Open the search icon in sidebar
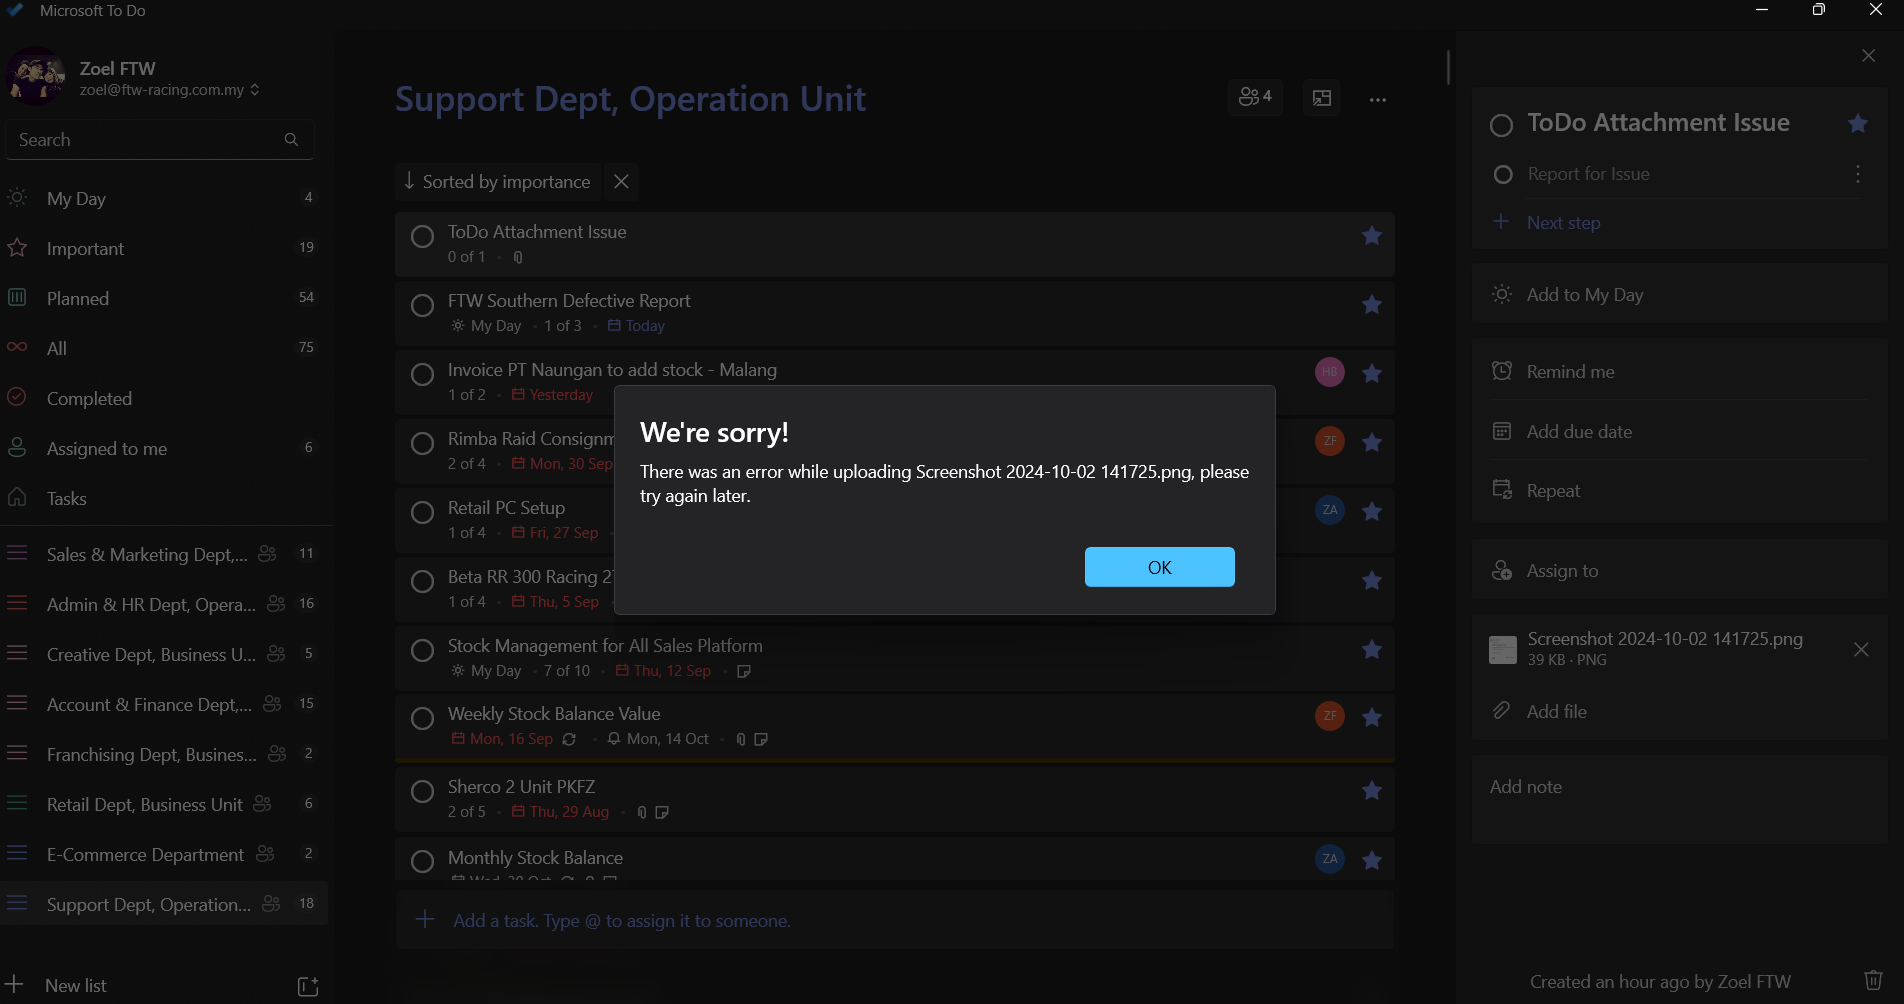This screenshot has height=1004, width=1904. click(x=291, y=140)
